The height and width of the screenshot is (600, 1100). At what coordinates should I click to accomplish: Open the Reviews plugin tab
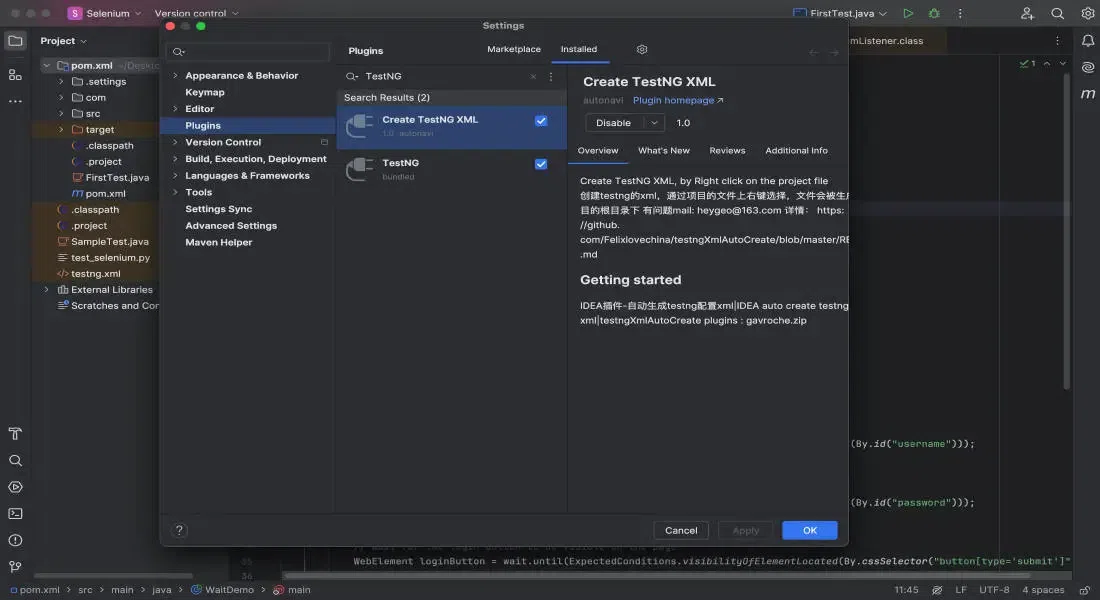pos(727,151)
